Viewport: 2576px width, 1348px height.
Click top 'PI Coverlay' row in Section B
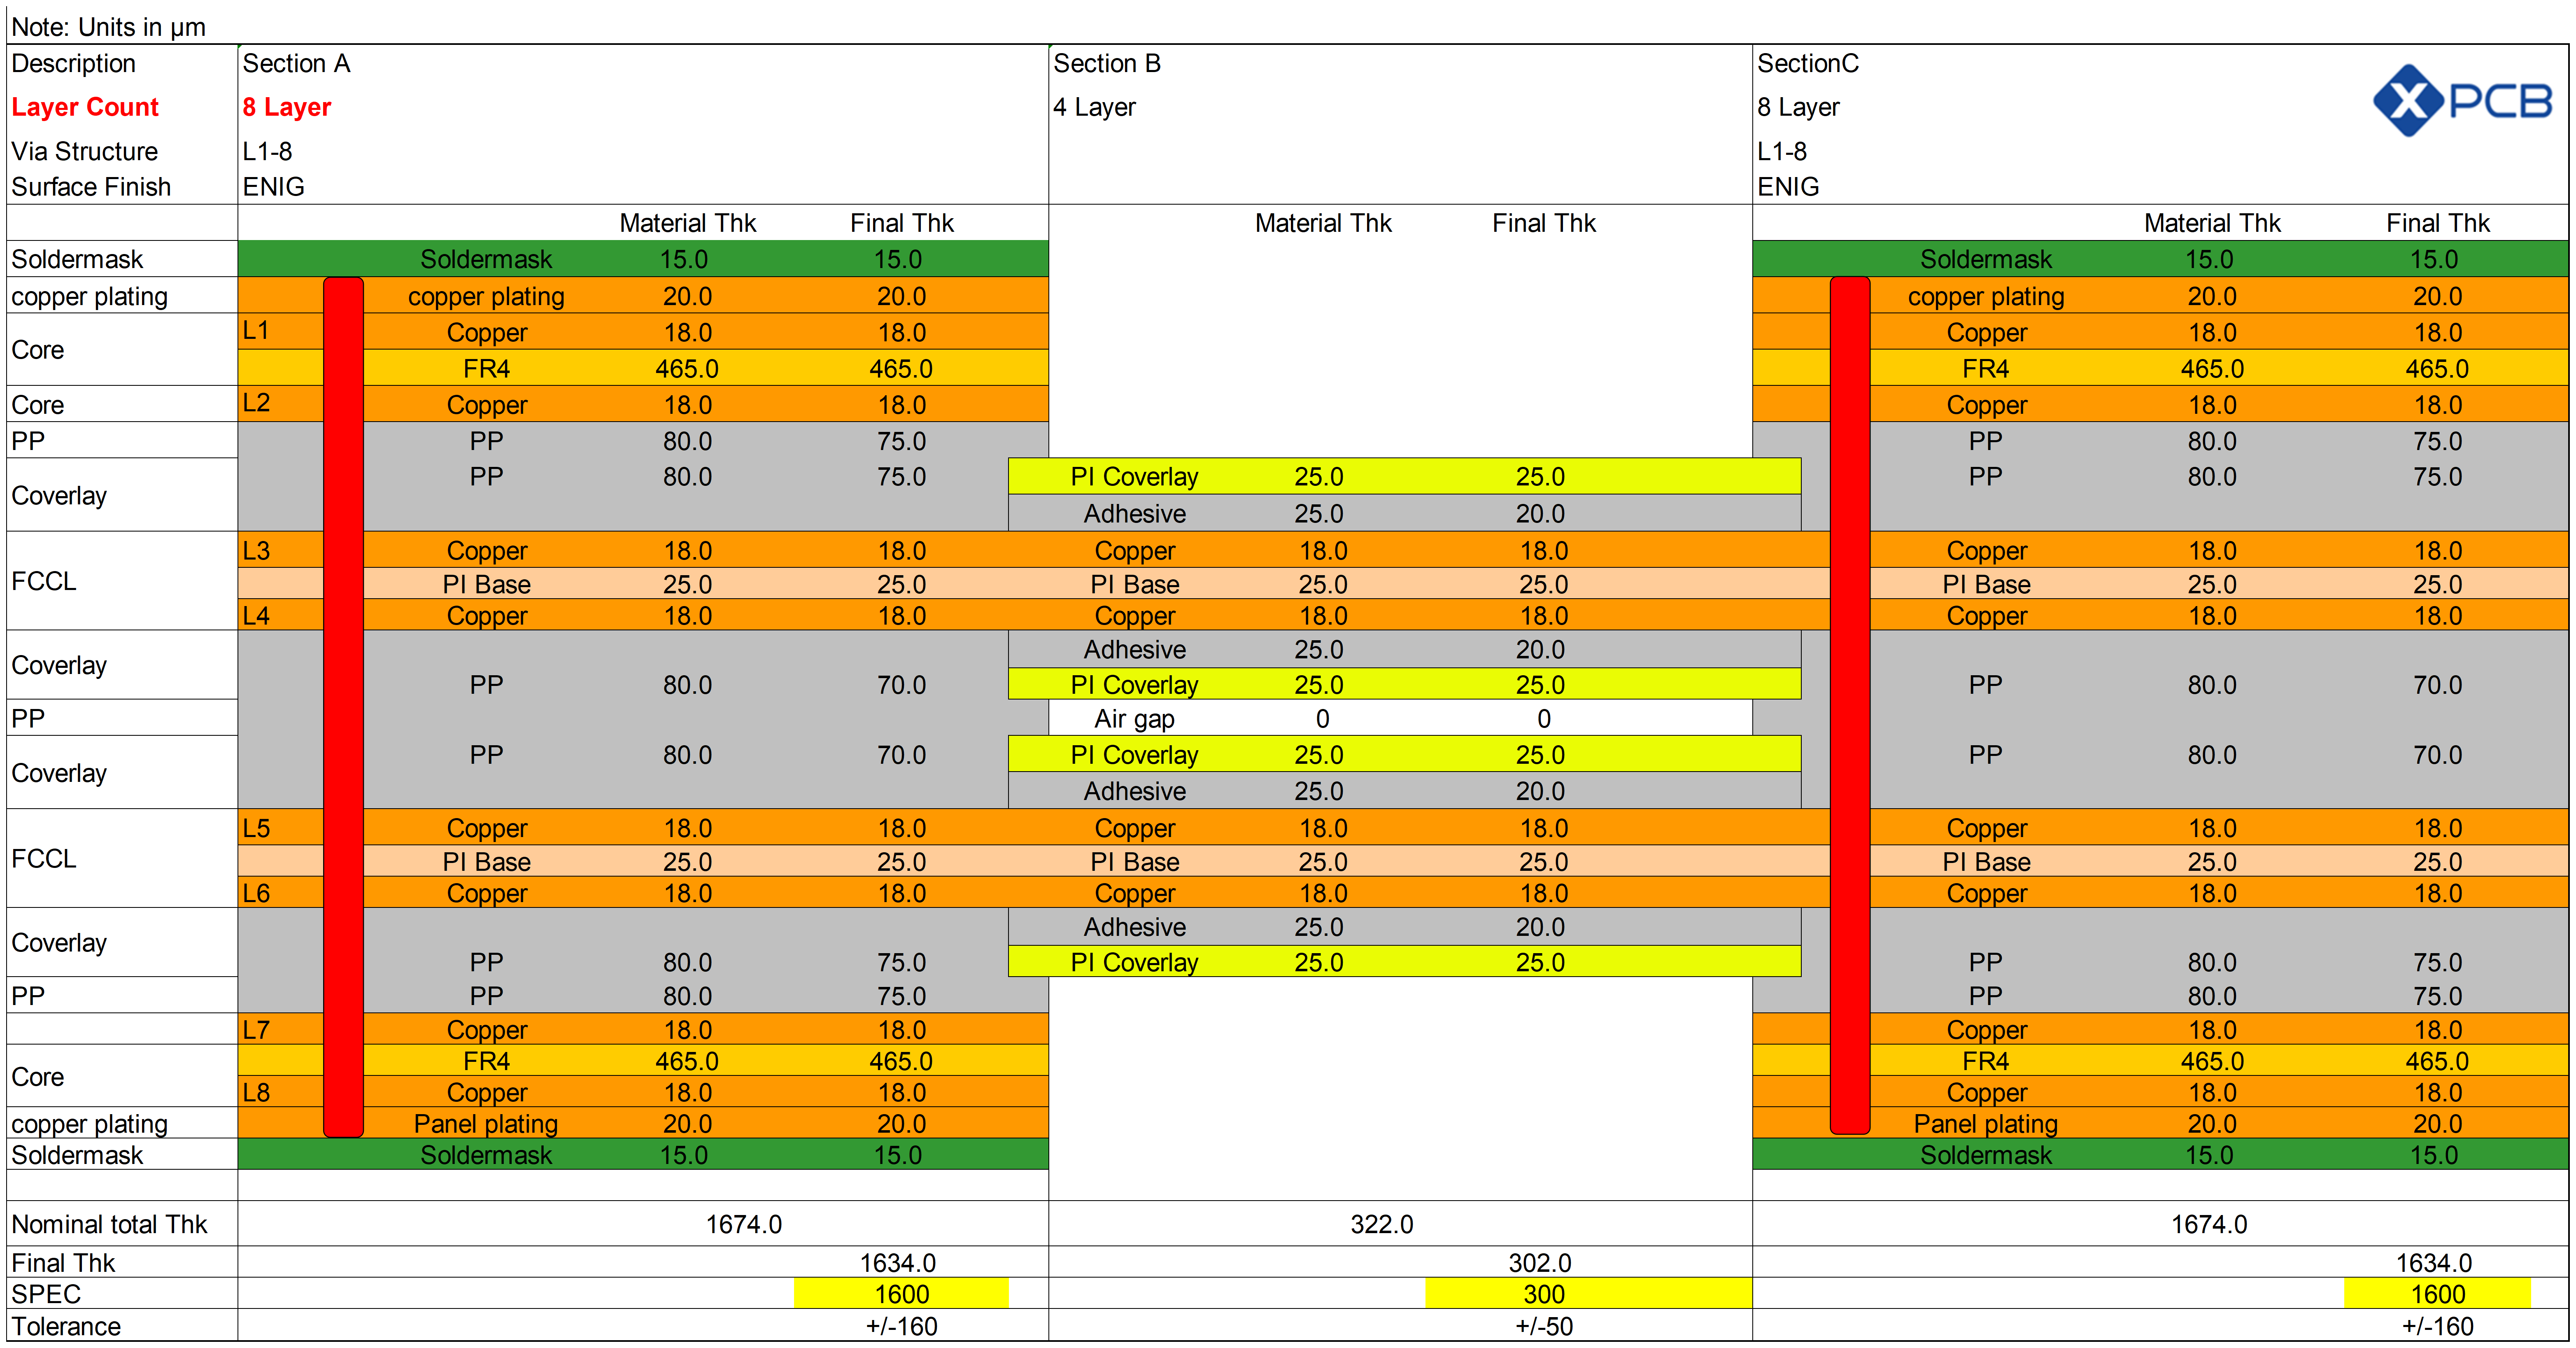pos(1404,476)
